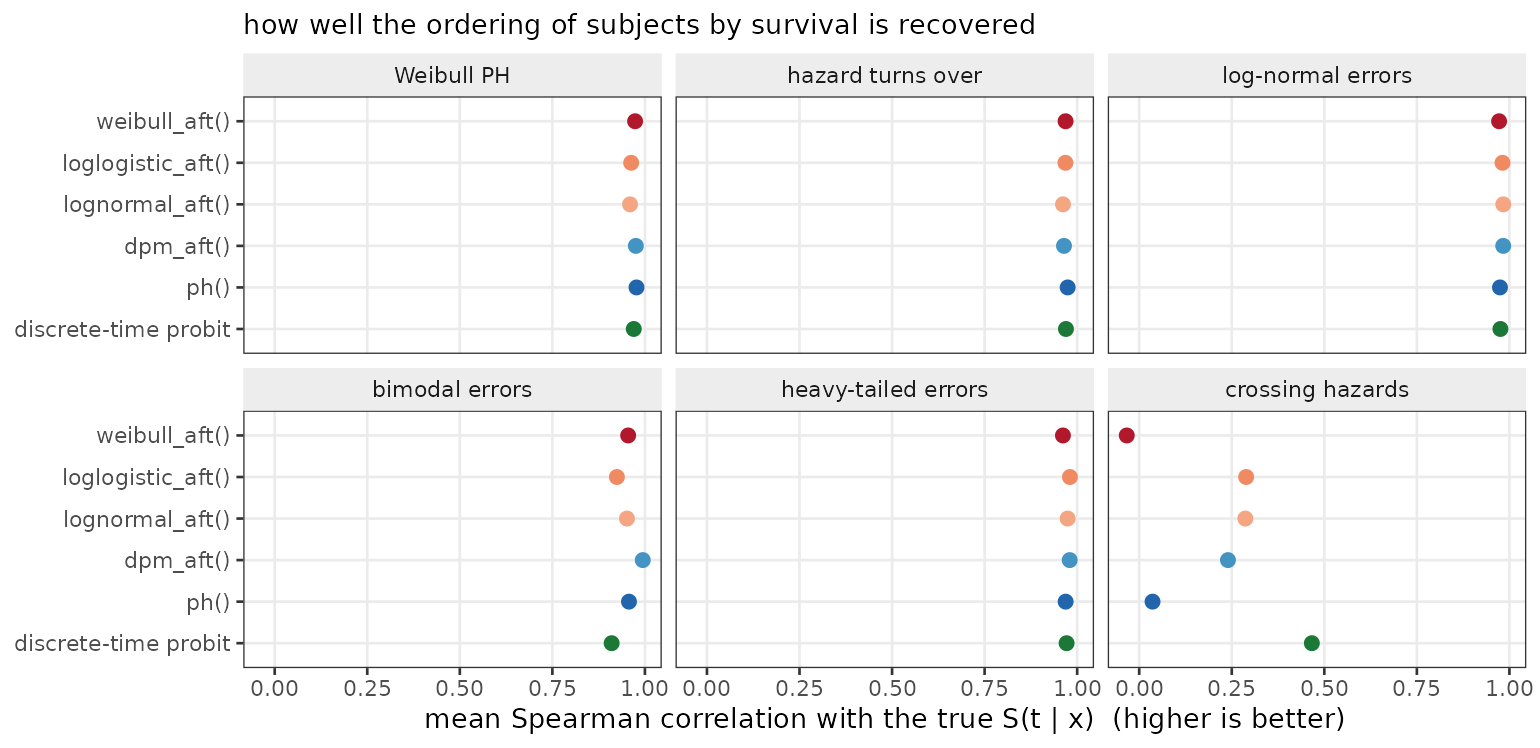This screenshot has height=748, width=1540.
Task: Click the dpm_aft() dot in bimodal errors panel
Action: [x=642, y=560]
